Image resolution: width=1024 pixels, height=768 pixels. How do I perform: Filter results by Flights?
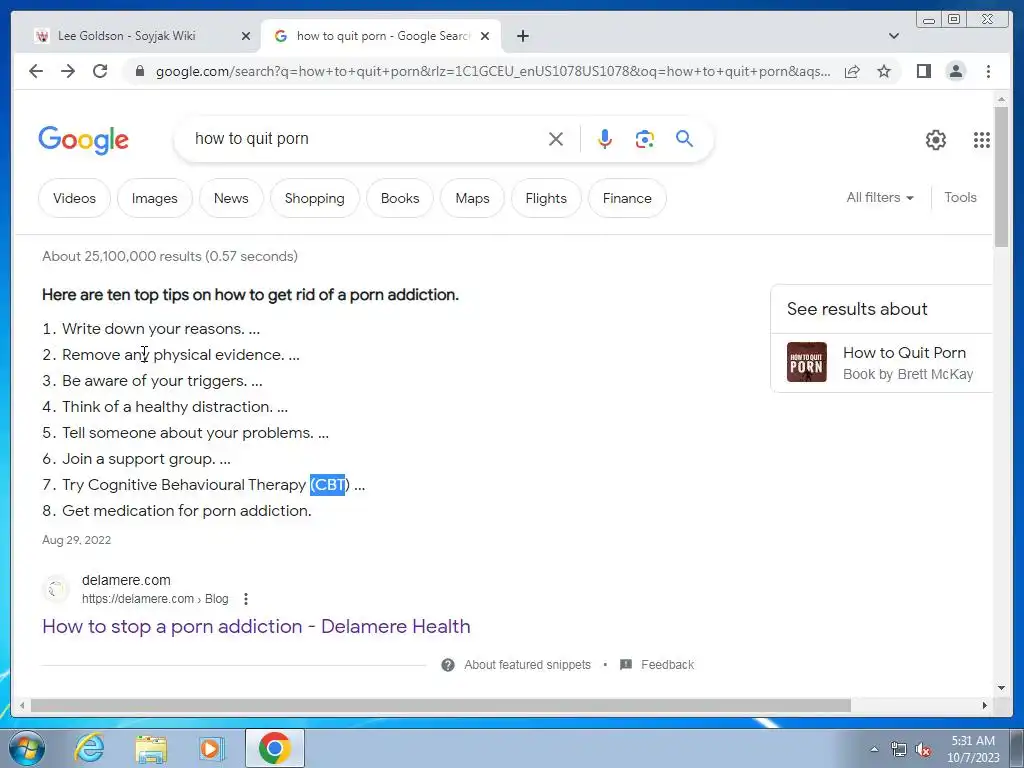(546, 198)
